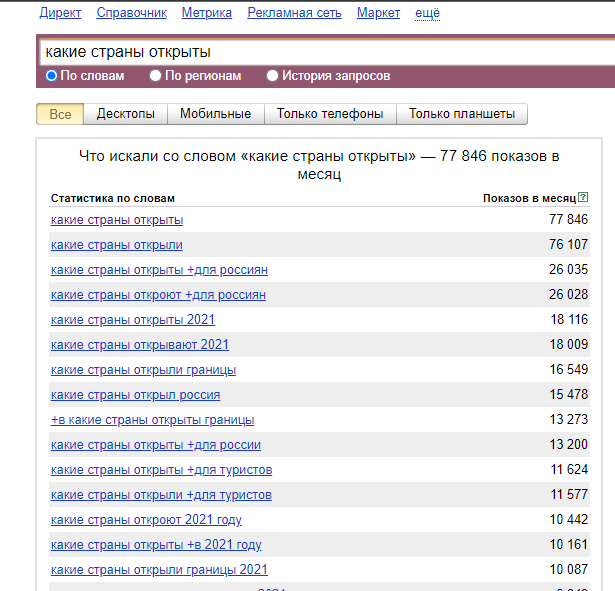
Task: Select the По словам radio button
Action: (x=52, y=76)
